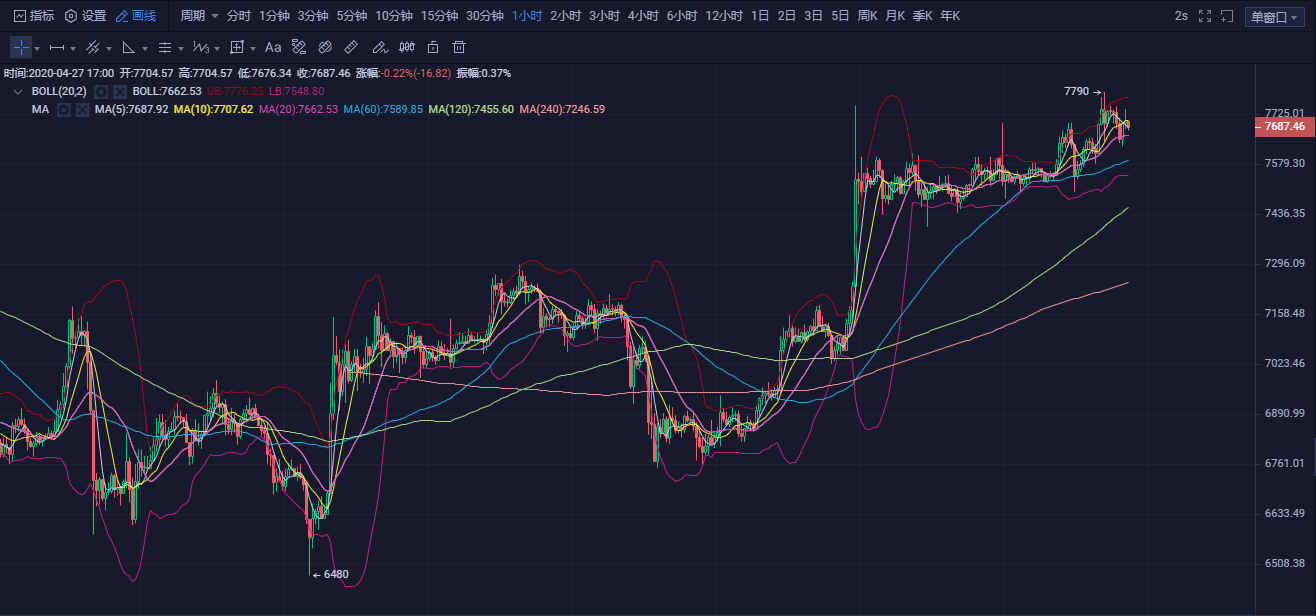
Task: Toggle the 画线 drawing toolbar
Action: click(x=136, y=16)
